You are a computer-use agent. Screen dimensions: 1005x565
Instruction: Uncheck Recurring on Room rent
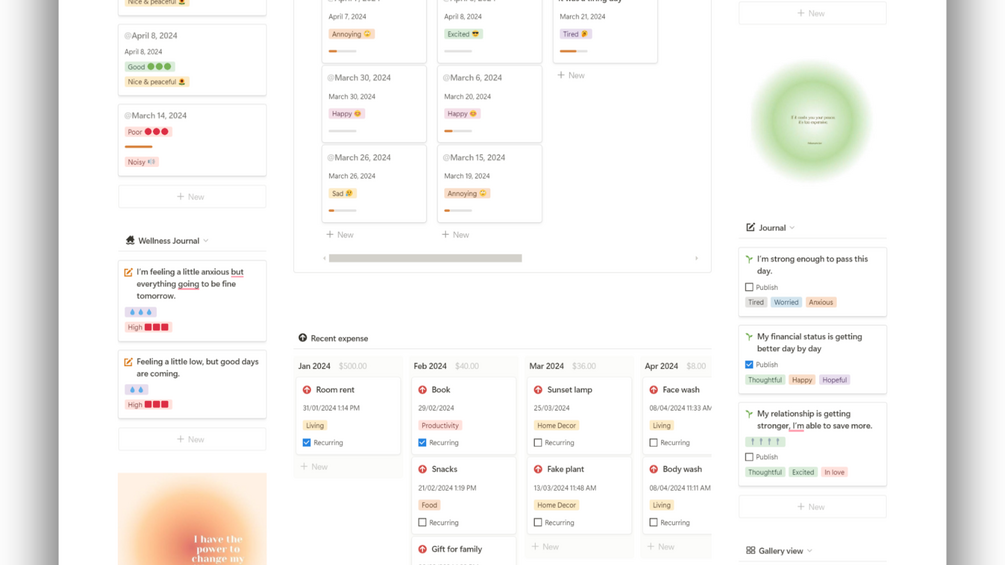306,443
